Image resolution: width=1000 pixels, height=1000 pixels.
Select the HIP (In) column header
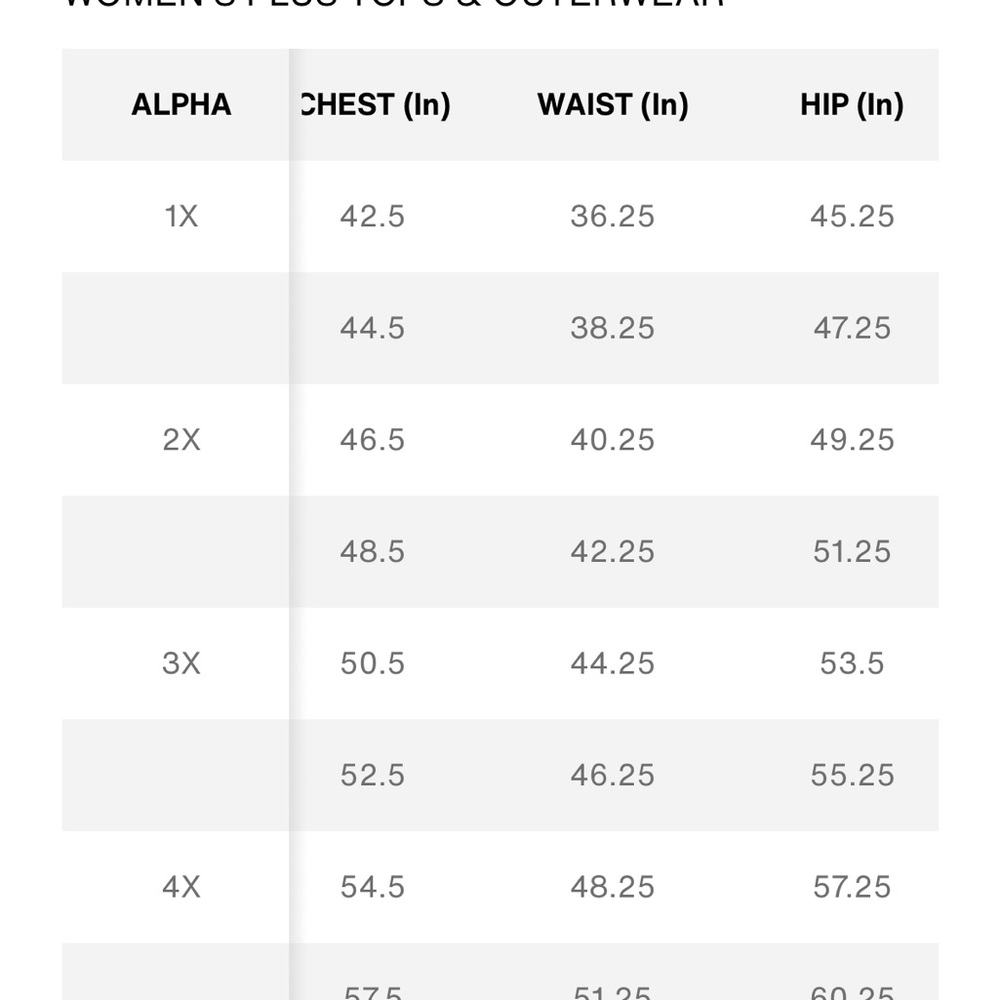pos(852,105)
